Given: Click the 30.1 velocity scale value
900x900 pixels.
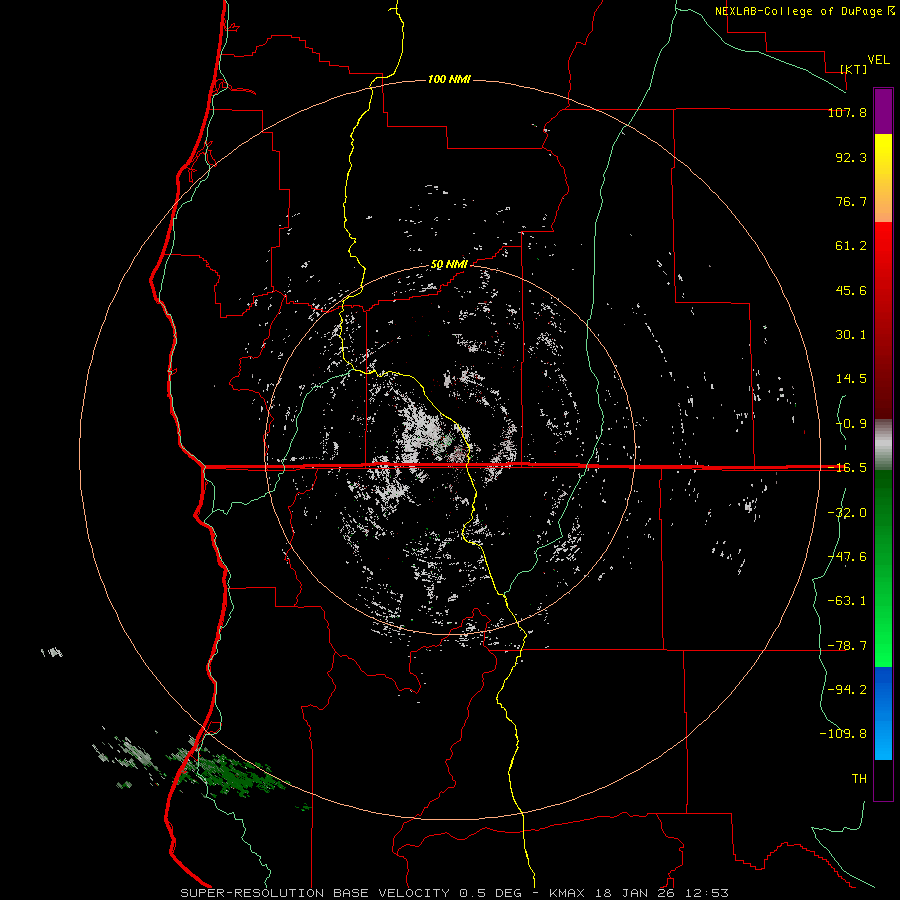Looking at the screenshot, I should click(x=851, y=335).
